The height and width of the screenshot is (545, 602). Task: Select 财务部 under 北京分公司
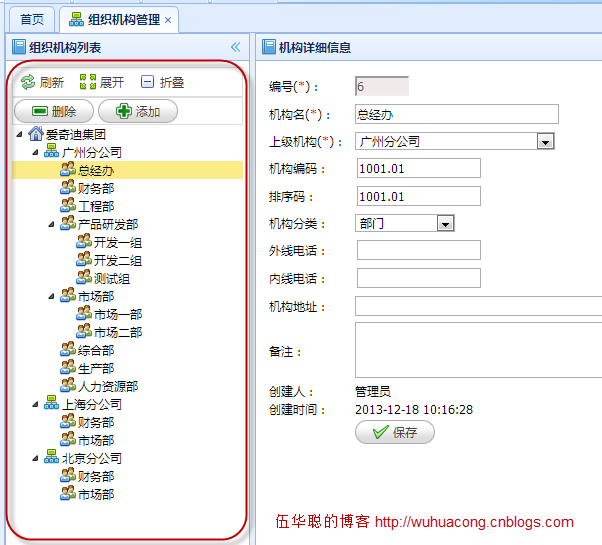[96, 476]
